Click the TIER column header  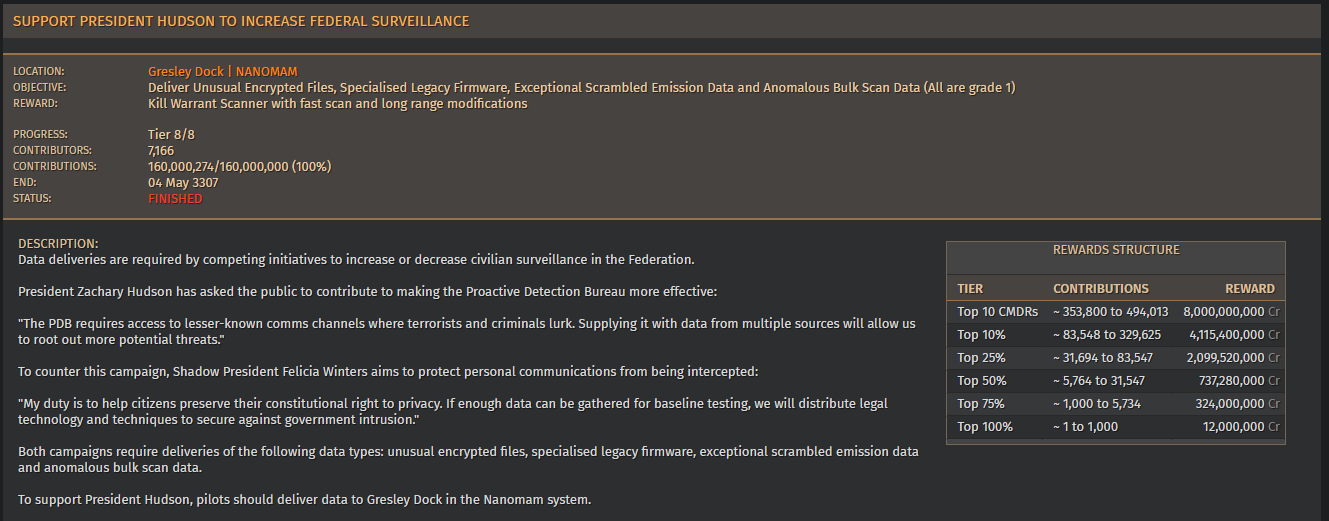pyautogui.click(x=970, y=288)
